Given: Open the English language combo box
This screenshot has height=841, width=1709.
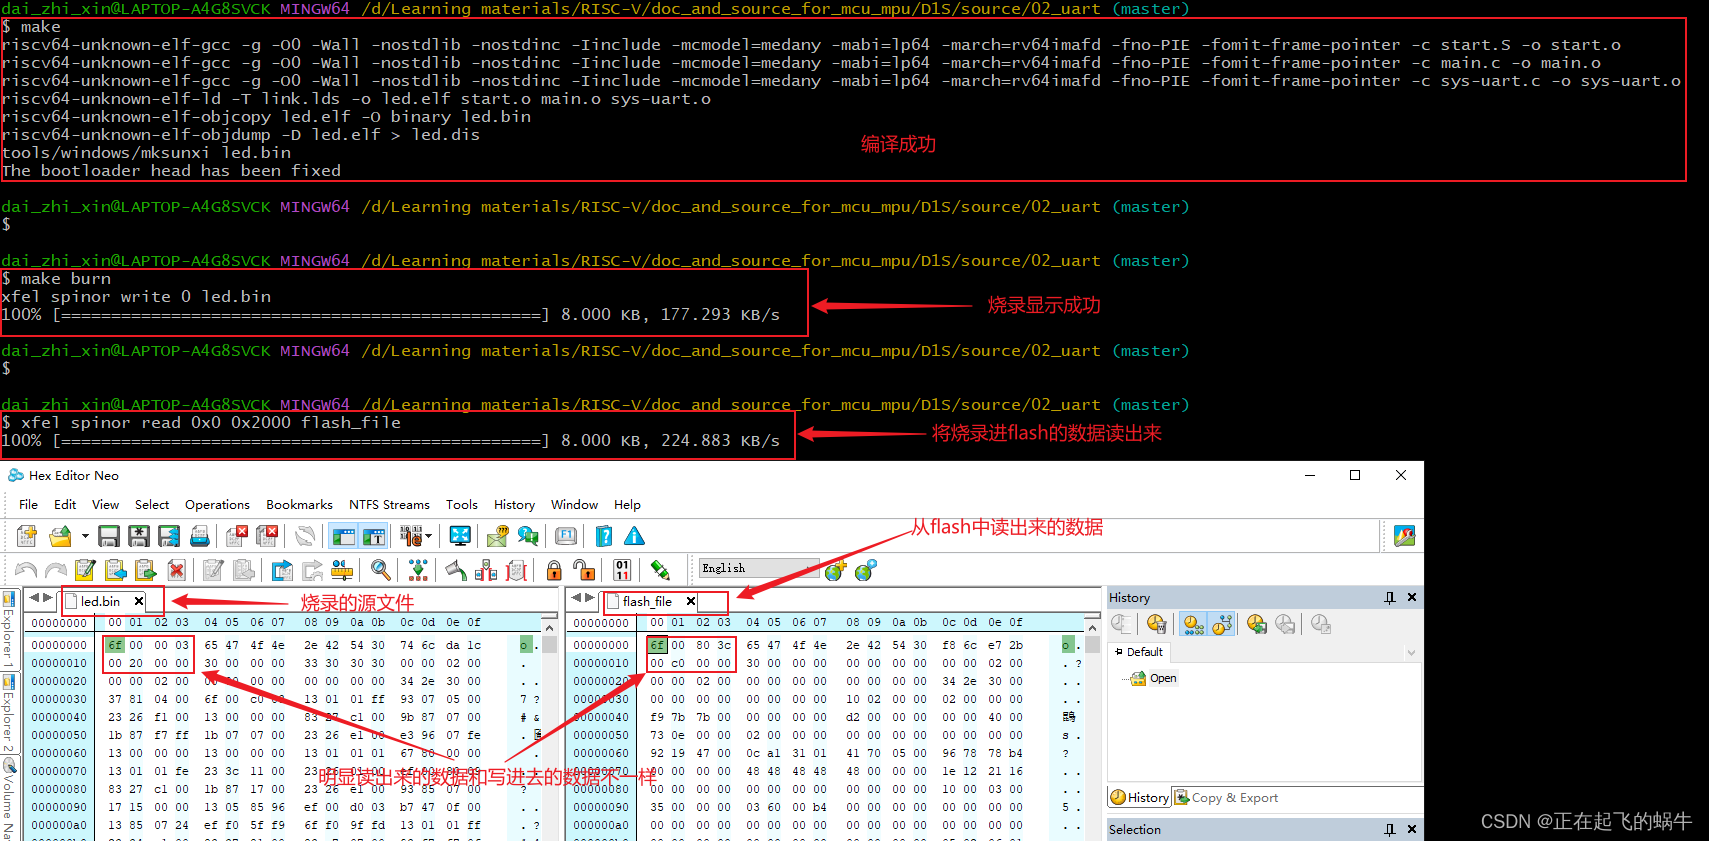Looking at the screenshot, I should pyautogui.click(x=760, y=568).
